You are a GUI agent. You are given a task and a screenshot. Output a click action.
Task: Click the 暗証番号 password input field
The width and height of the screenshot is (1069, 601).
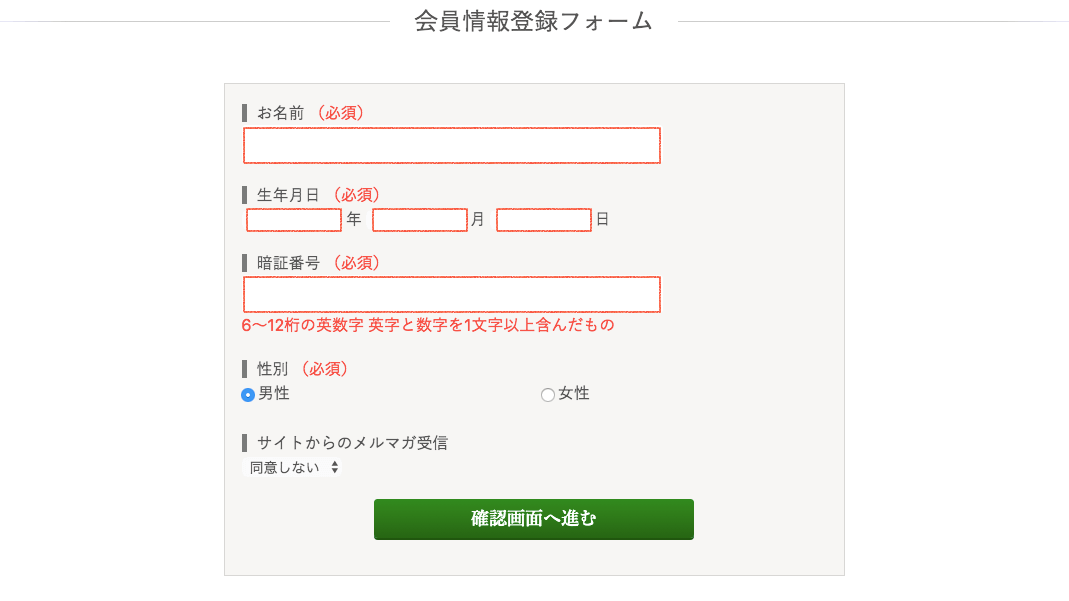[452, 294]
